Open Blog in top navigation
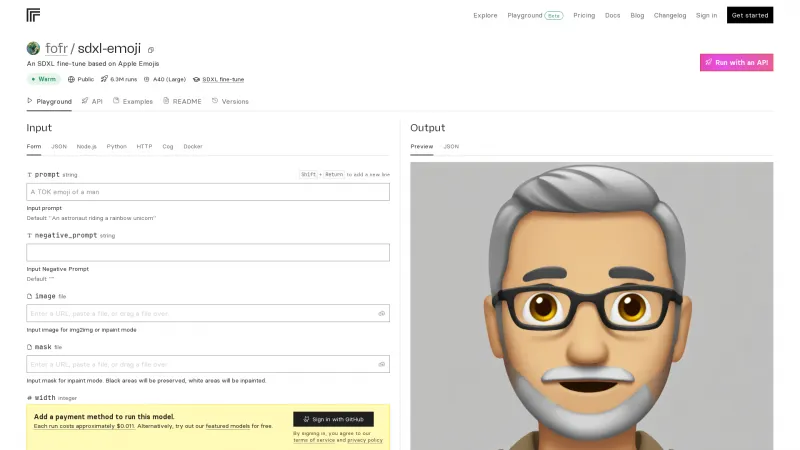The width and height of the screenshot is (800, 450). [637, 15]
